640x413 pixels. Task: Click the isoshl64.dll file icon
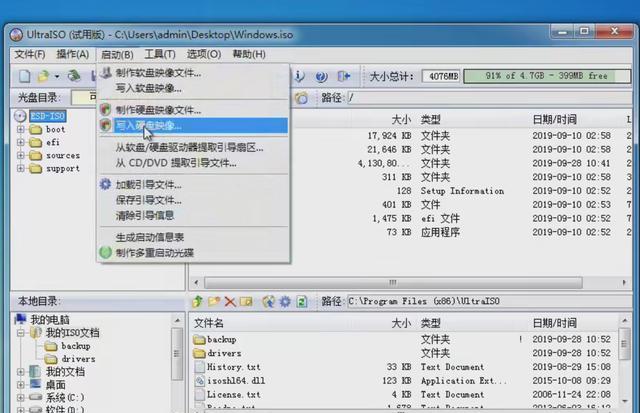[x=200, y=381]
